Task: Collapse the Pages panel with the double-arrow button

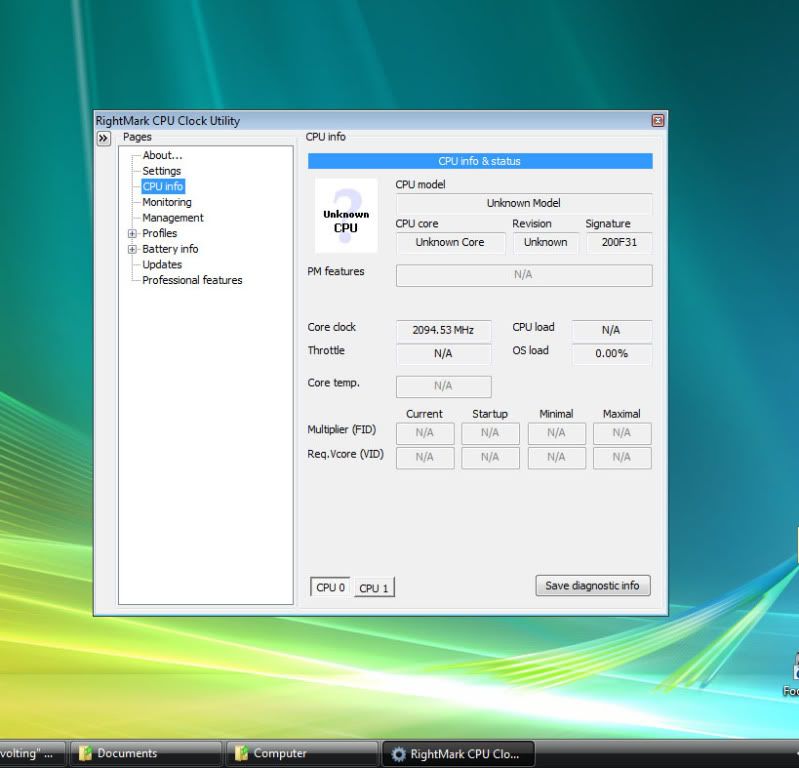Action: point(103,138)
